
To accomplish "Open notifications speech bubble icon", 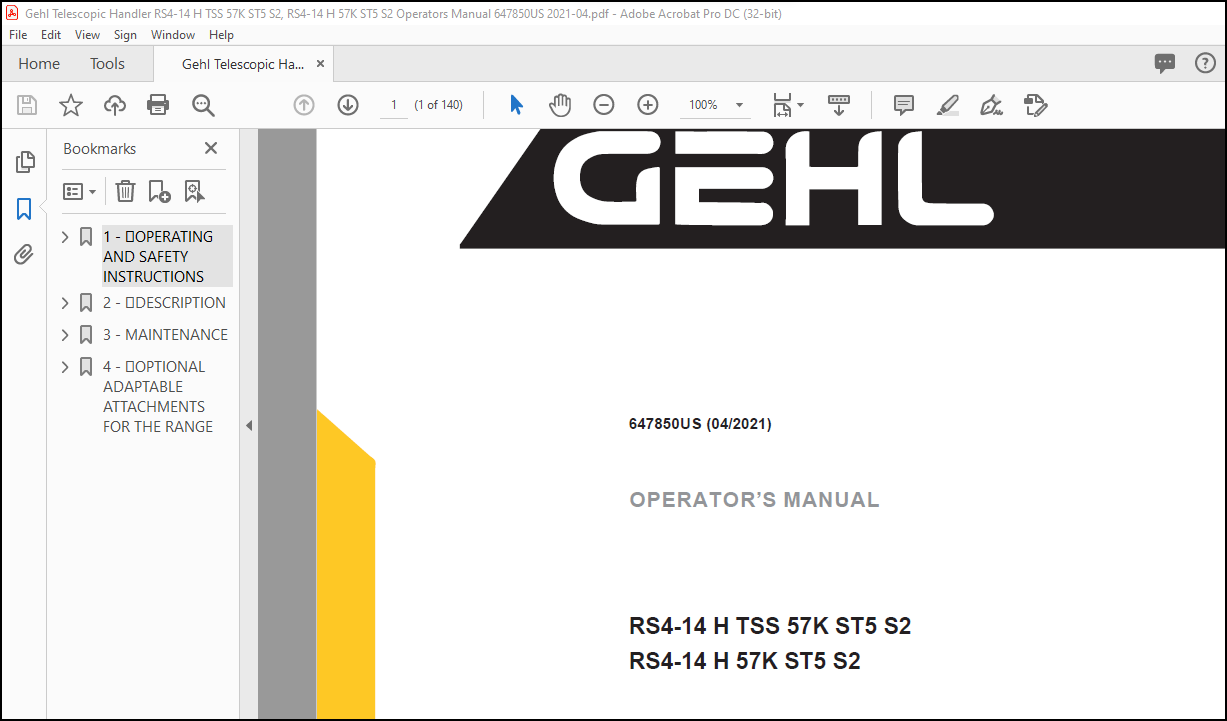I will (1165, 63).
